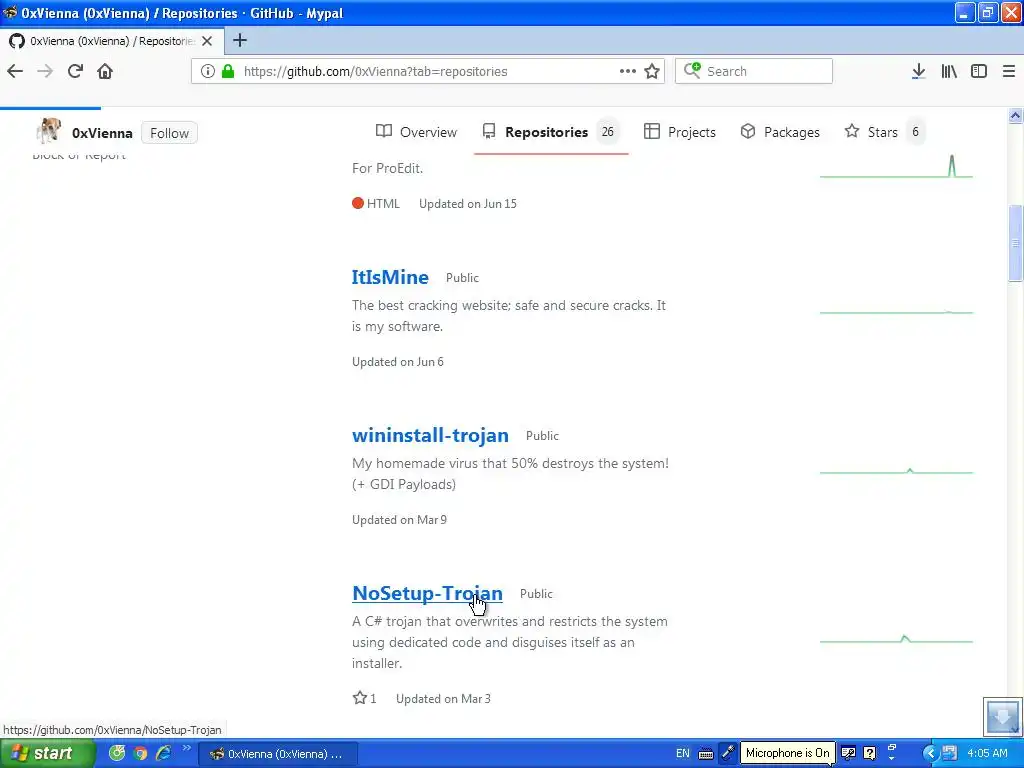
Task: Open the language bar options arrow
Action: click(x=892, y=758)
